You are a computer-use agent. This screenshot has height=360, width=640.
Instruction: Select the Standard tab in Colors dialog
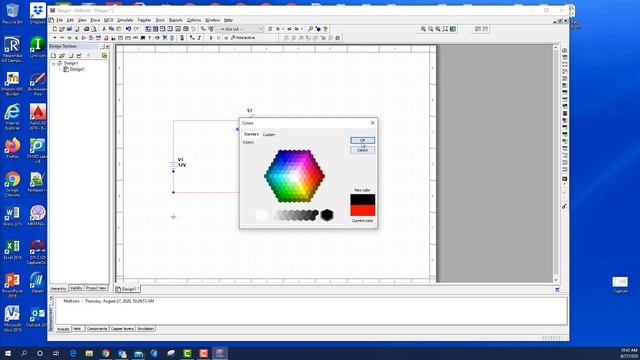(251, 134)
